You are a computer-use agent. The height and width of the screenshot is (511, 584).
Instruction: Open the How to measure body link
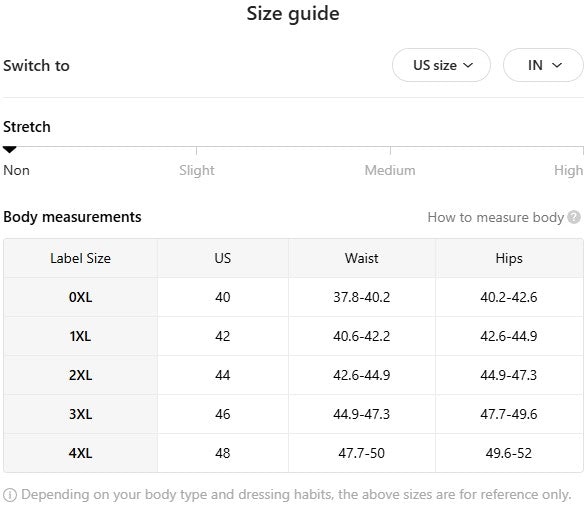pyautogui.click(x=495, y=217)
